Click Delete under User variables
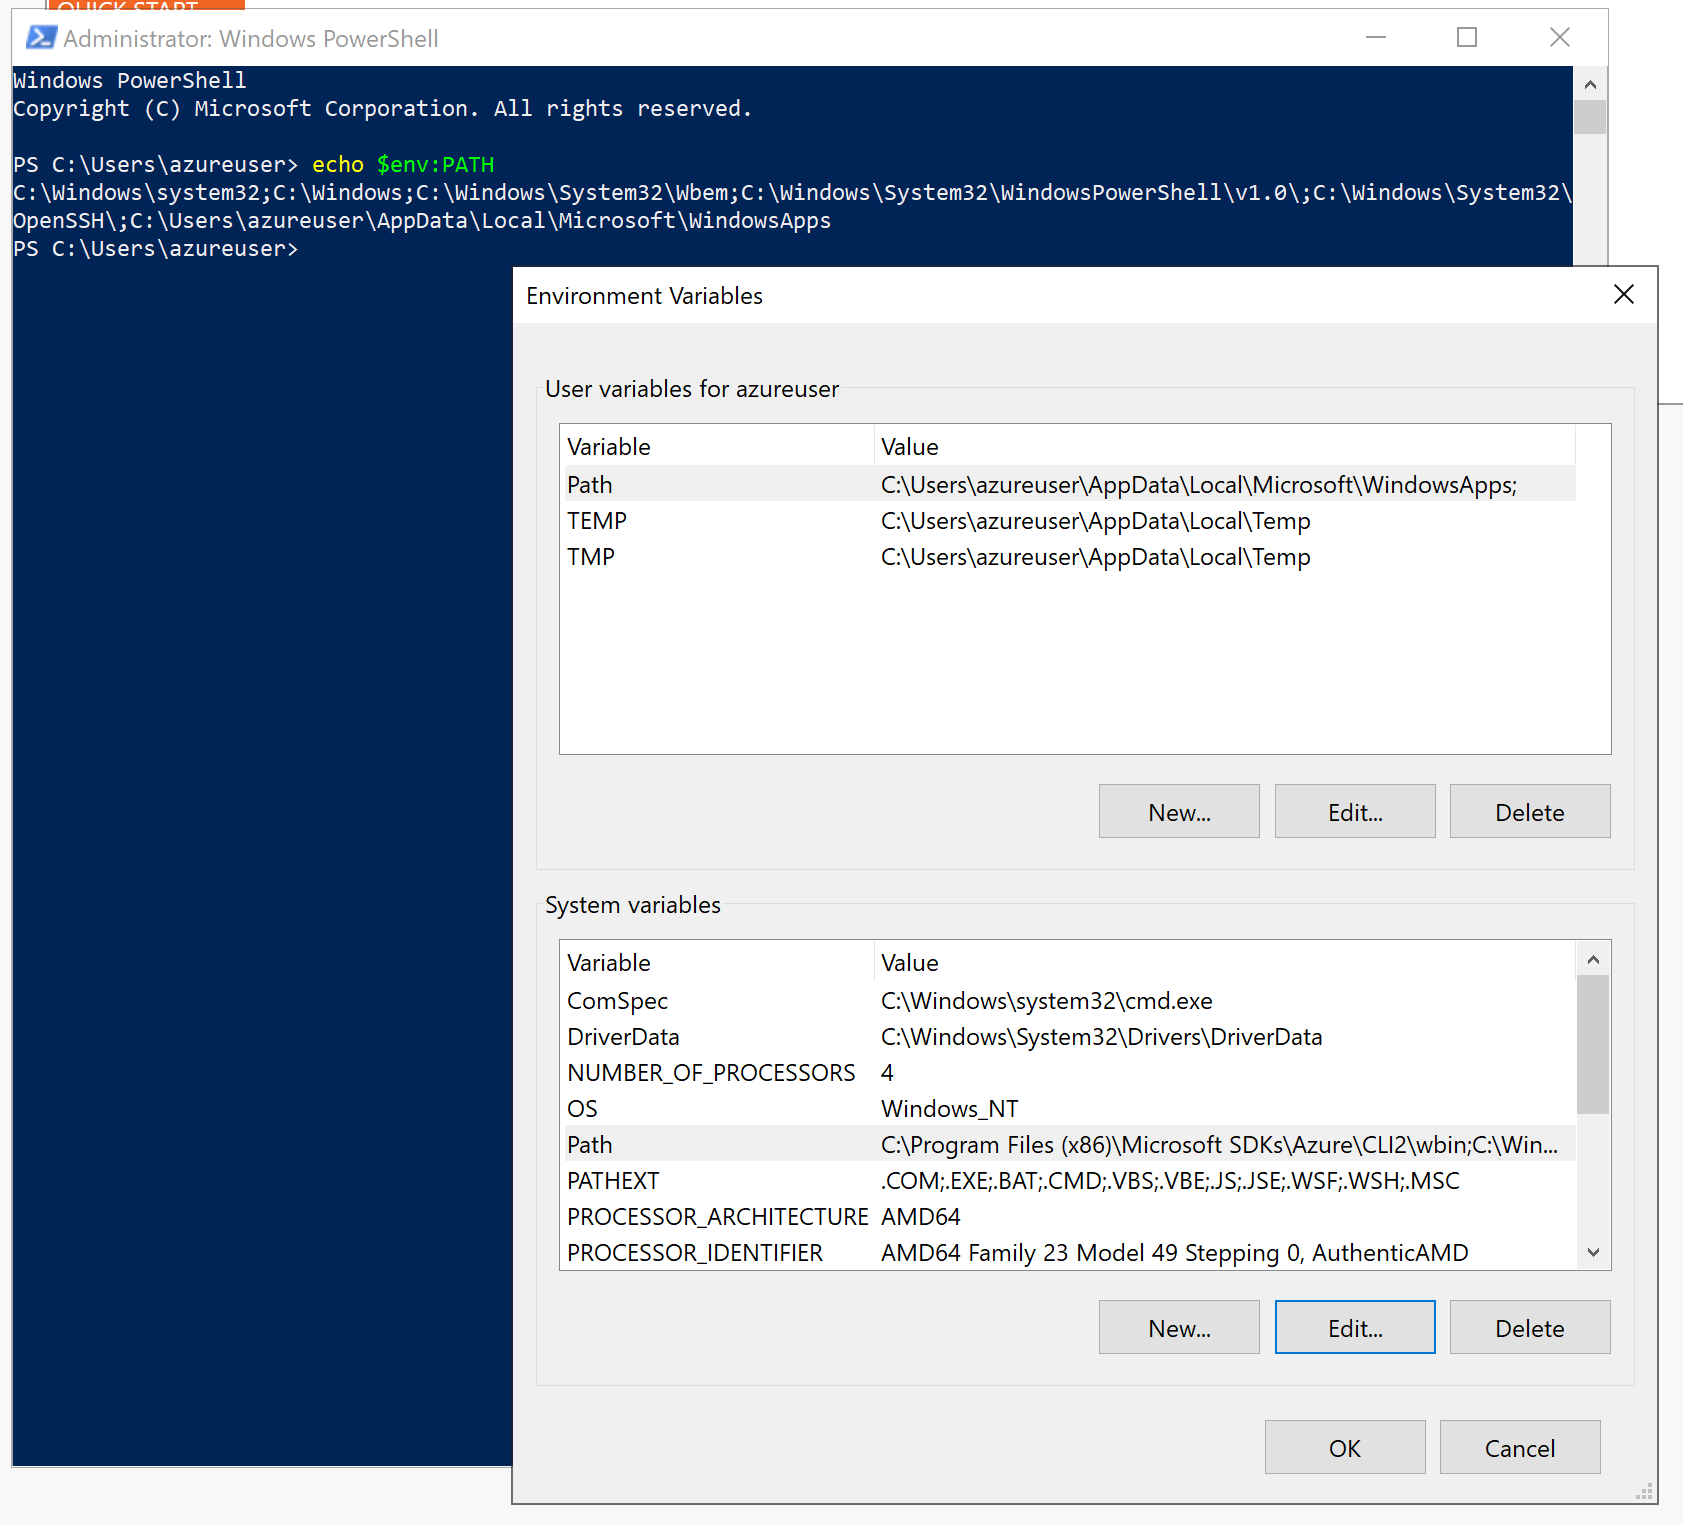 (1529, 811)
